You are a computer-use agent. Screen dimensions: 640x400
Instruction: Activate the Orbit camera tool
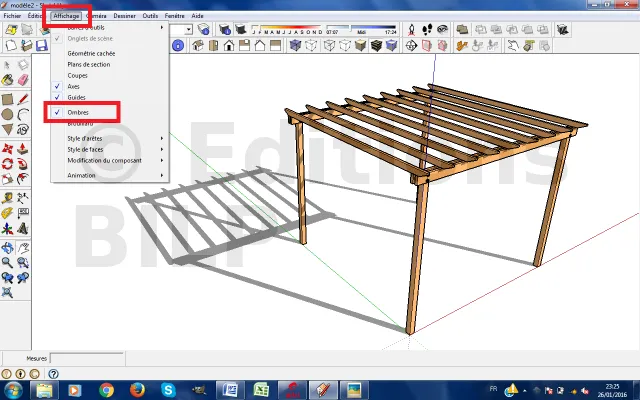[8, 248]
